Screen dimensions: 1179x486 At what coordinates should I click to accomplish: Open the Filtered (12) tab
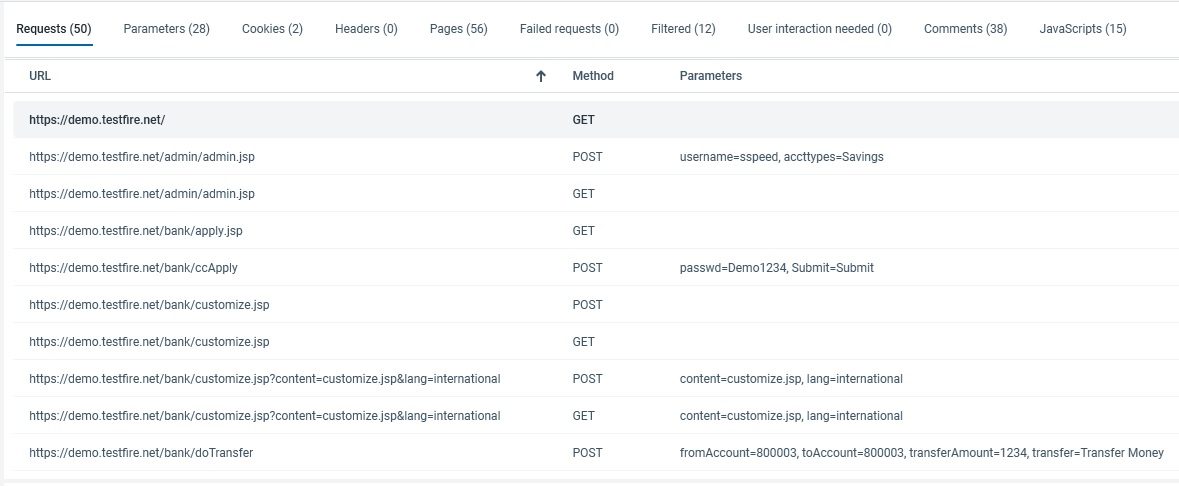coord(683,29)
